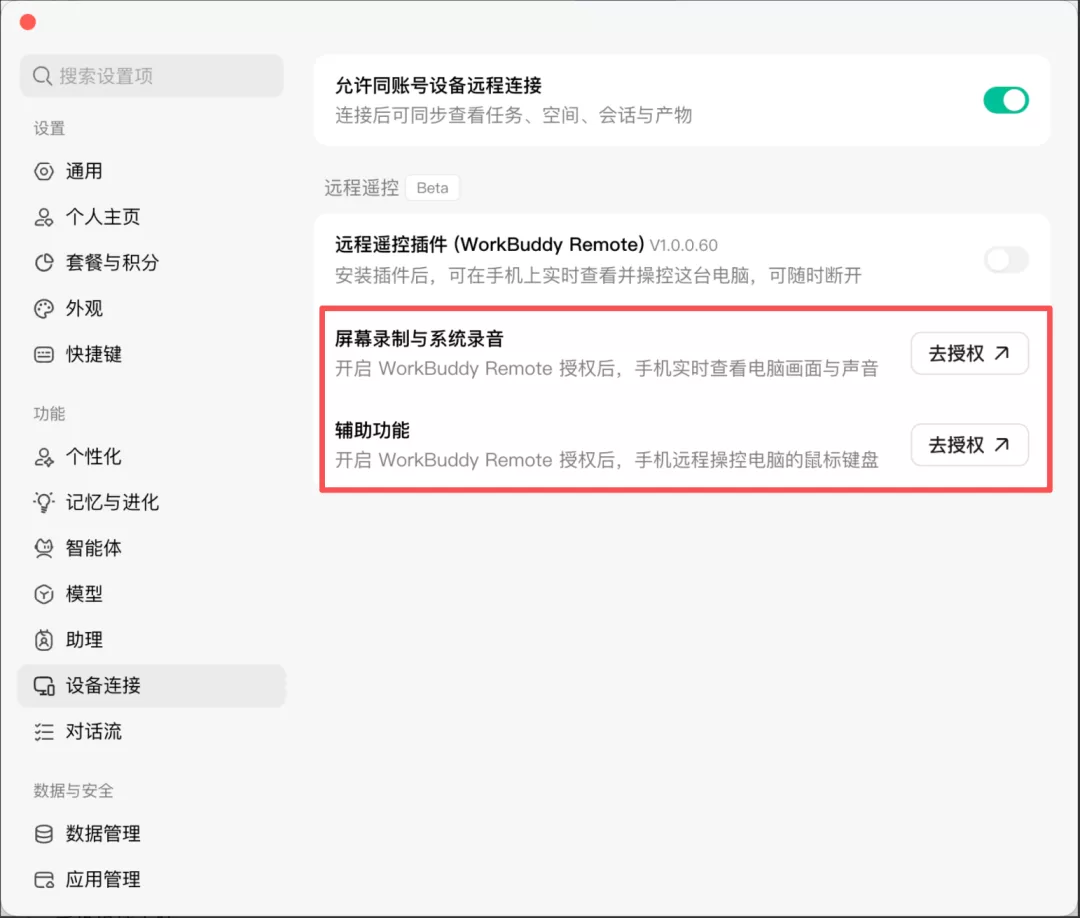Click the 辅助功能 title text
Viewport: 1080px width, 918px height.
373,430
